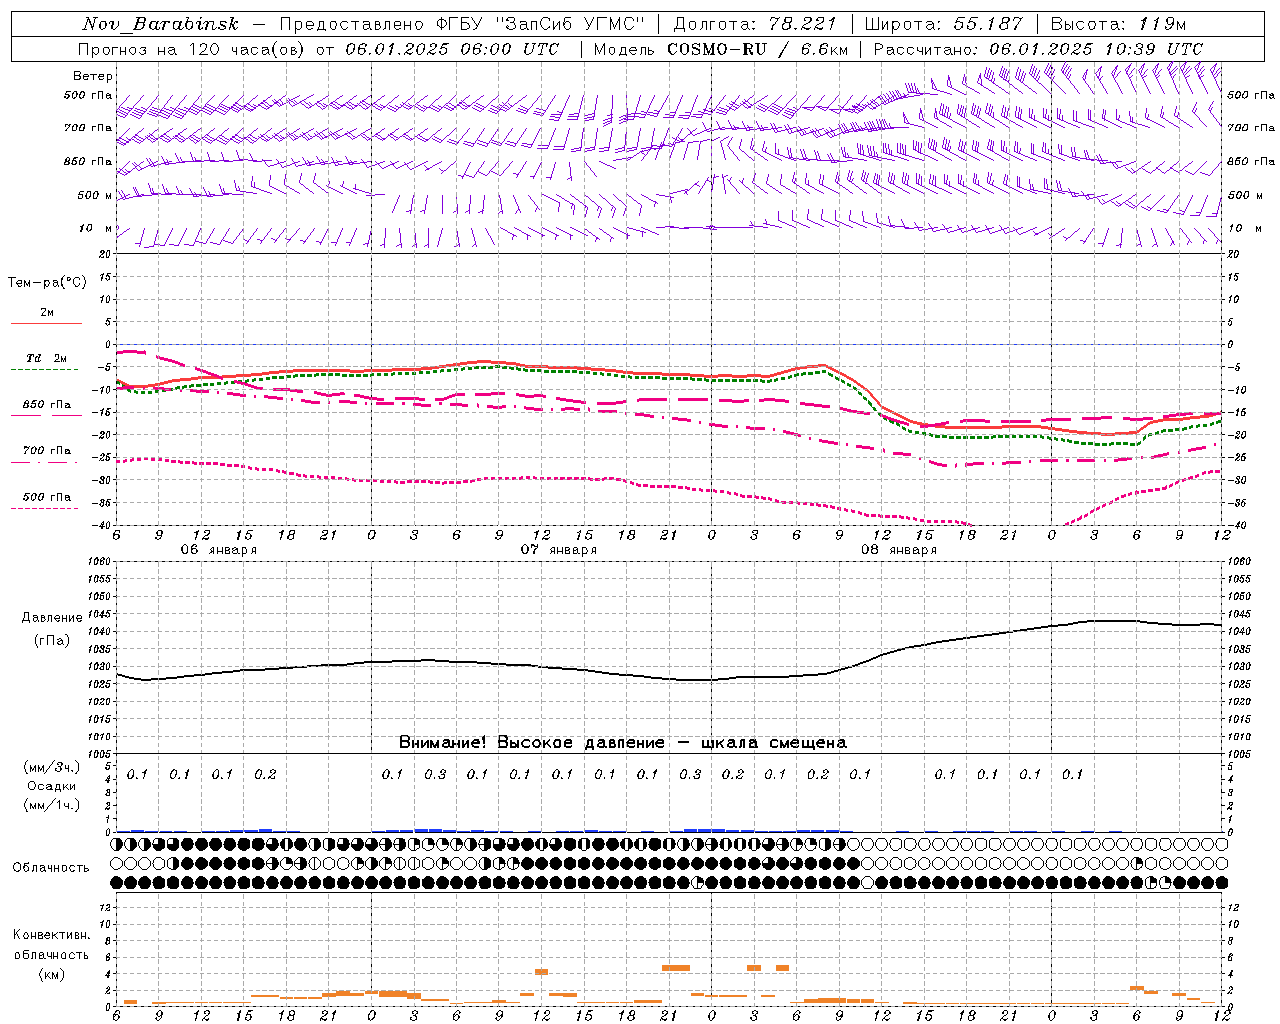This screenshot has height=1024, width=1280.
Task: Click the dashed line sample under 'Td 2м' legend
Action: tap(45, 370)
